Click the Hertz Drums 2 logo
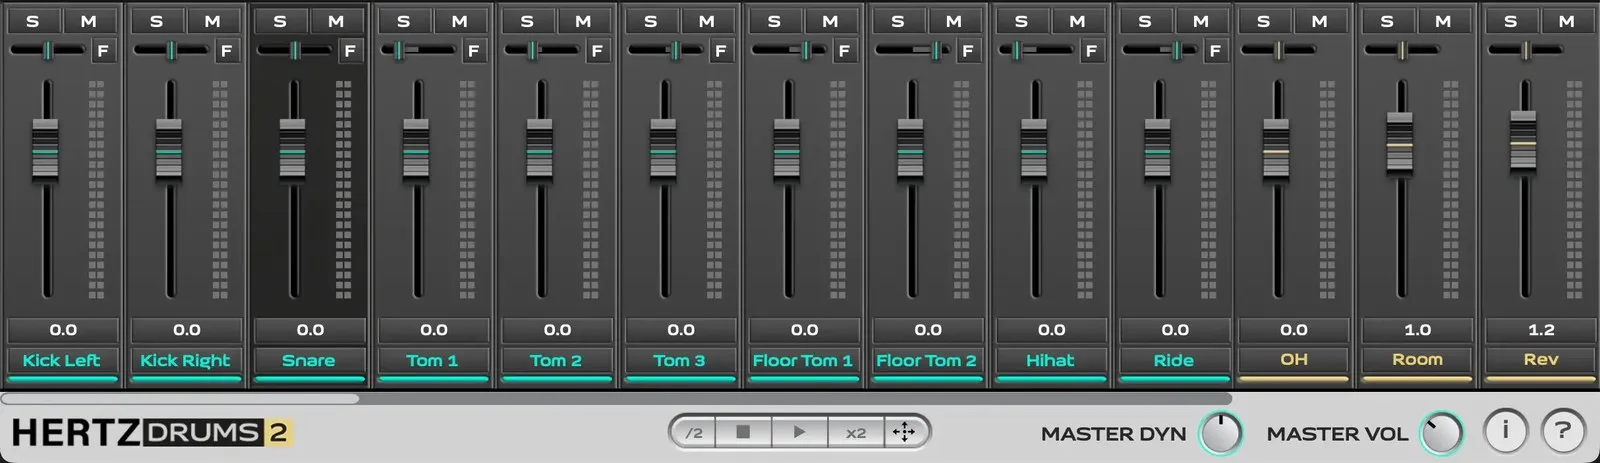The image size is (1600, 463). [x=151, y=433]
